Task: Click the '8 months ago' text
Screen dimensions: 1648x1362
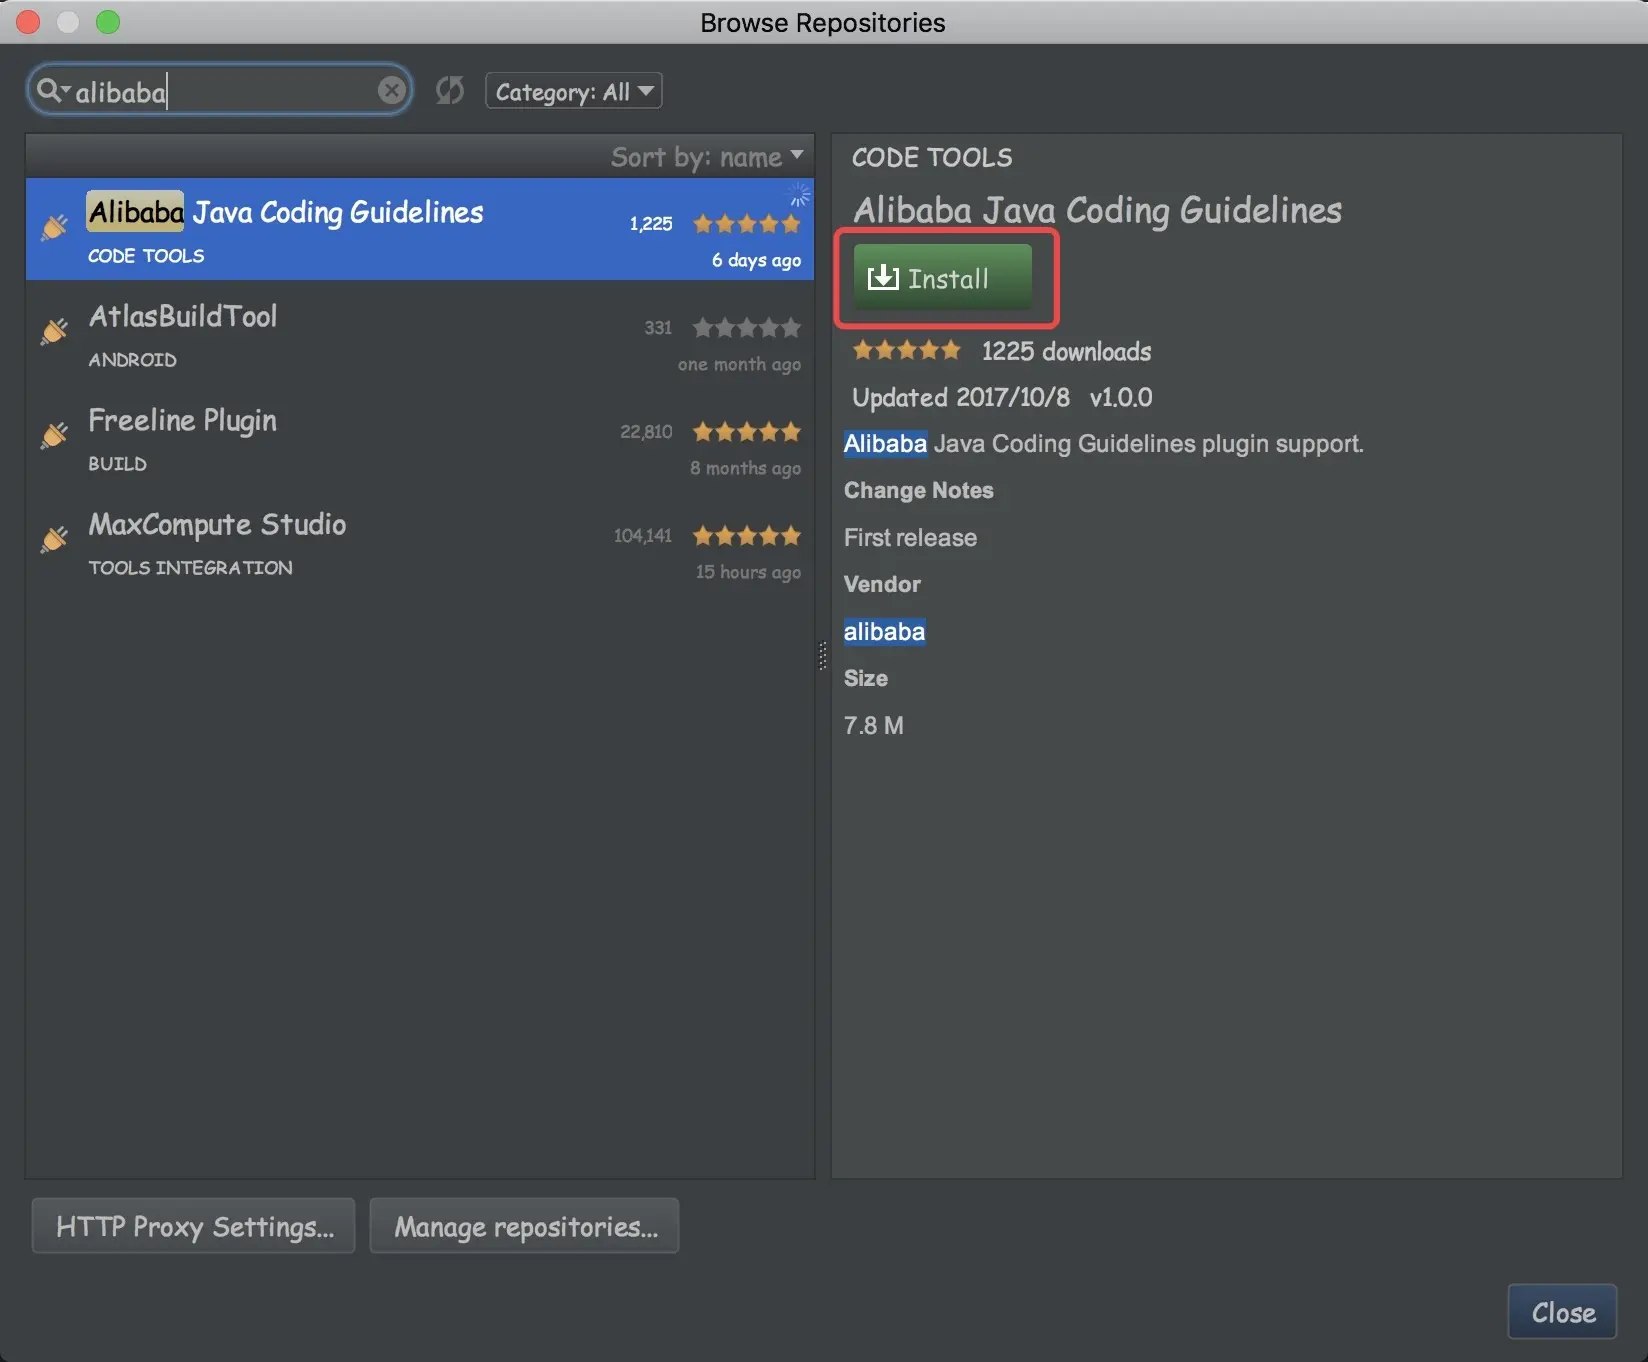Action: click(x=745, y=469)
